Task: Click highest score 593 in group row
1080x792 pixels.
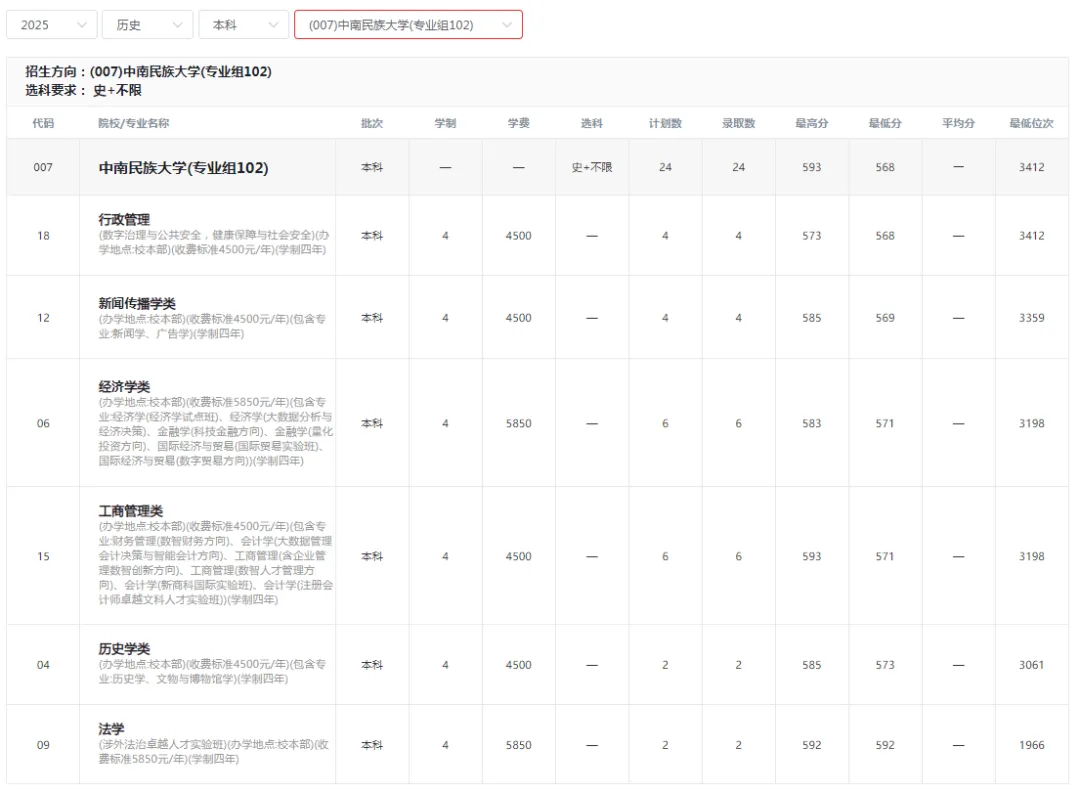Action: coord(812,167)
